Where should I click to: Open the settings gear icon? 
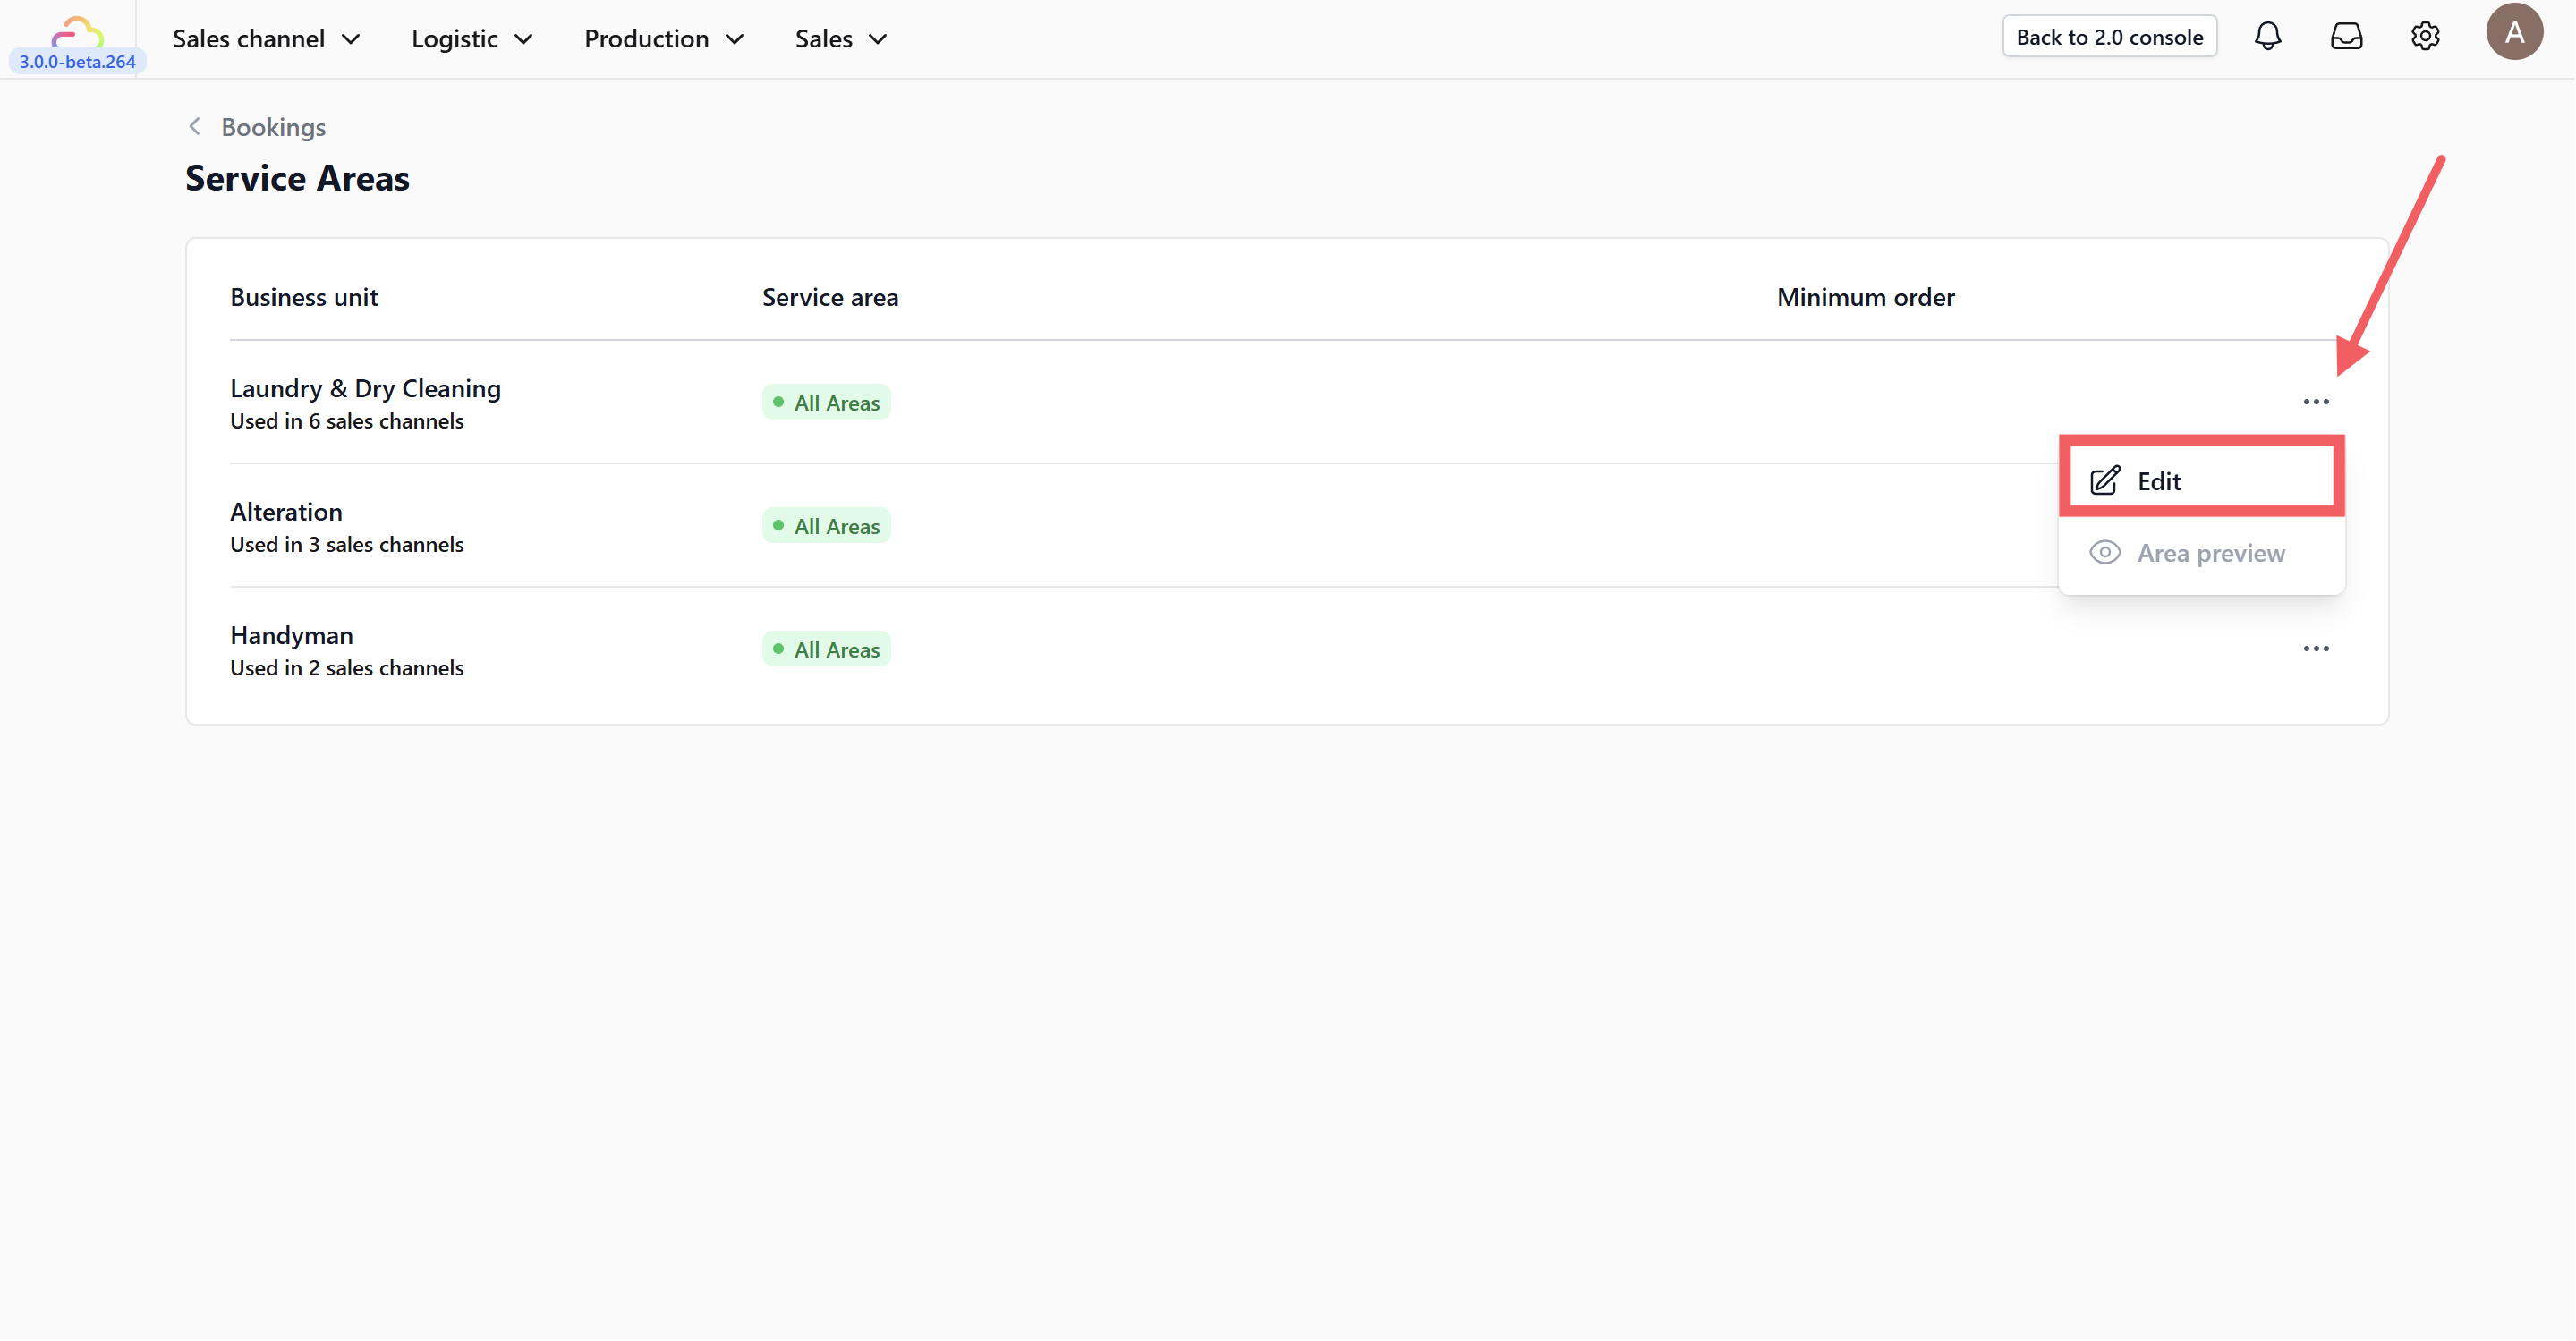click(2424, 37)
